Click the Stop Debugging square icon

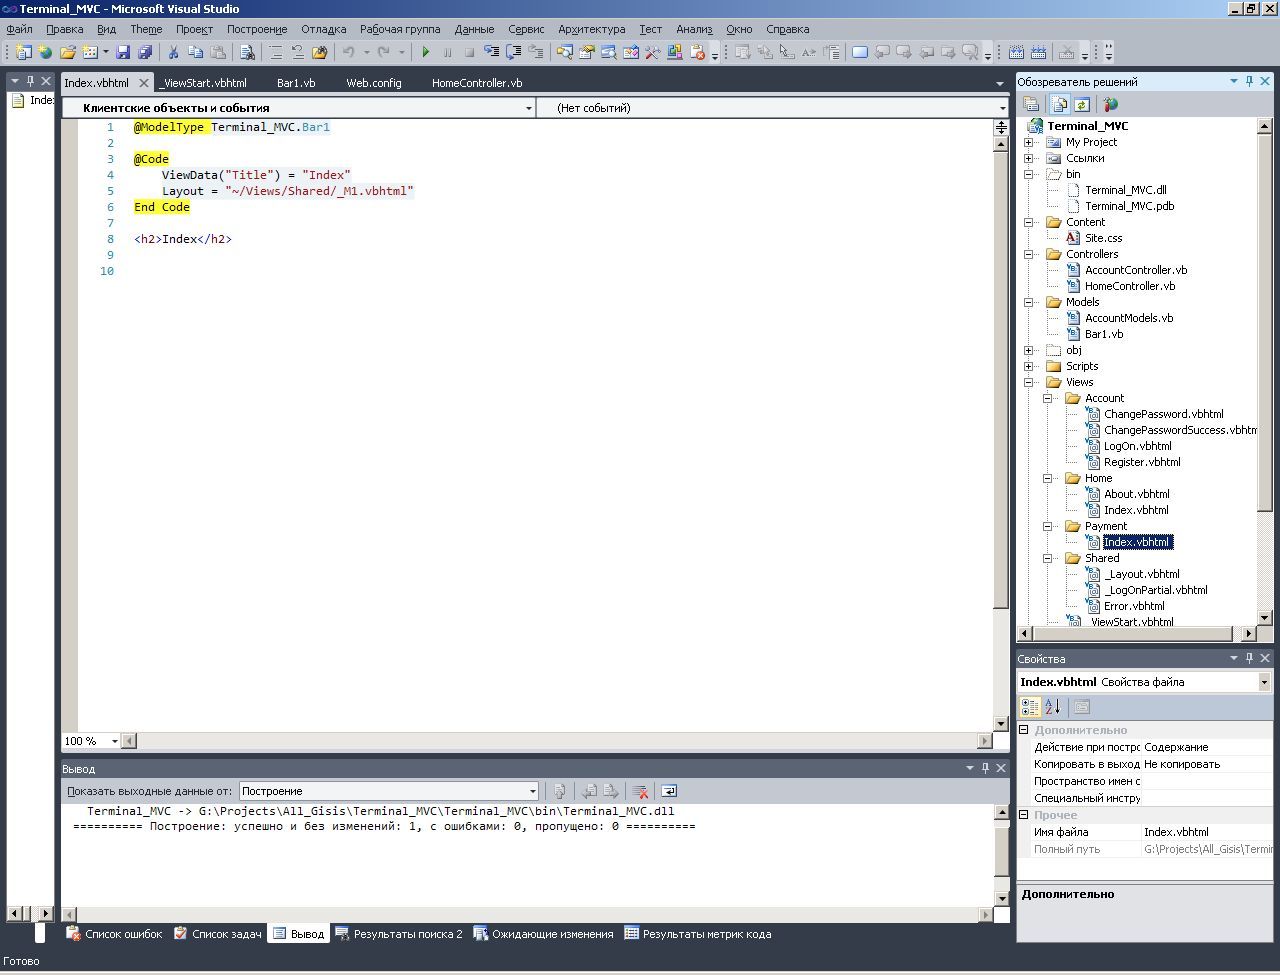tap(469, 52)
